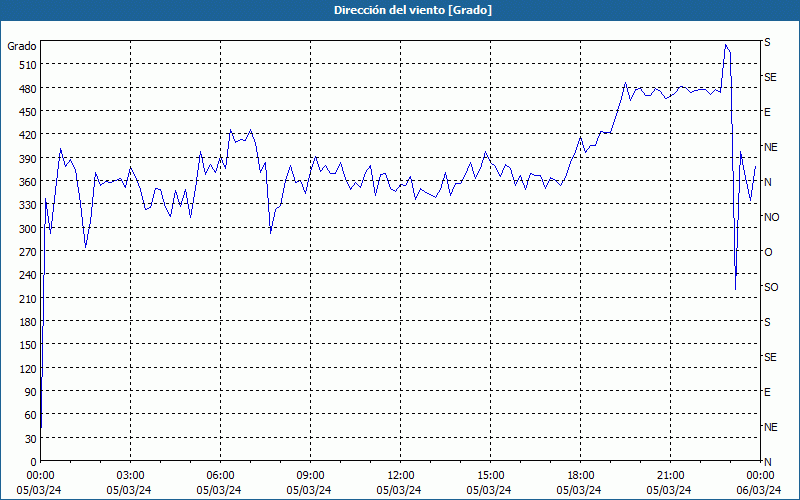Select the 450 y-axis value

coord(28,112)
